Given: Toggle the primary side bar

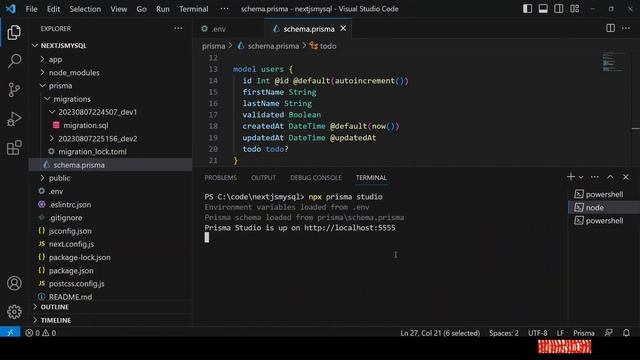Looking at the screenshot, I should pyautogui.click(x=527, y=9).
